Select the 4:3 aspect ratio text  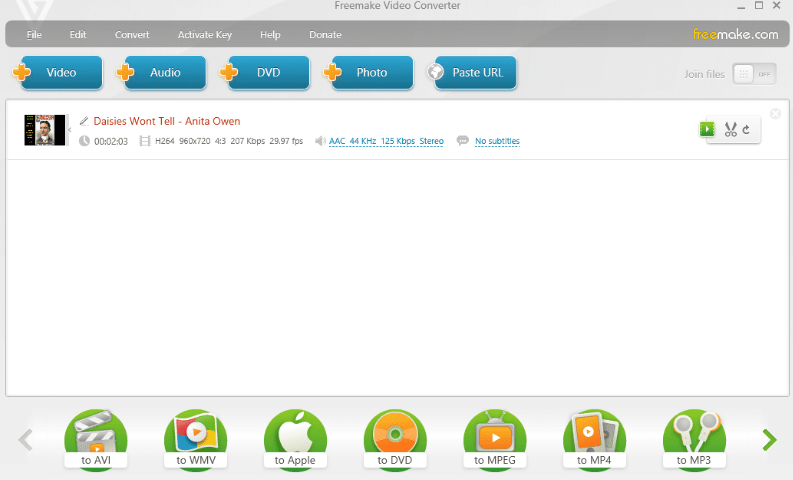(x=220, y=141)
